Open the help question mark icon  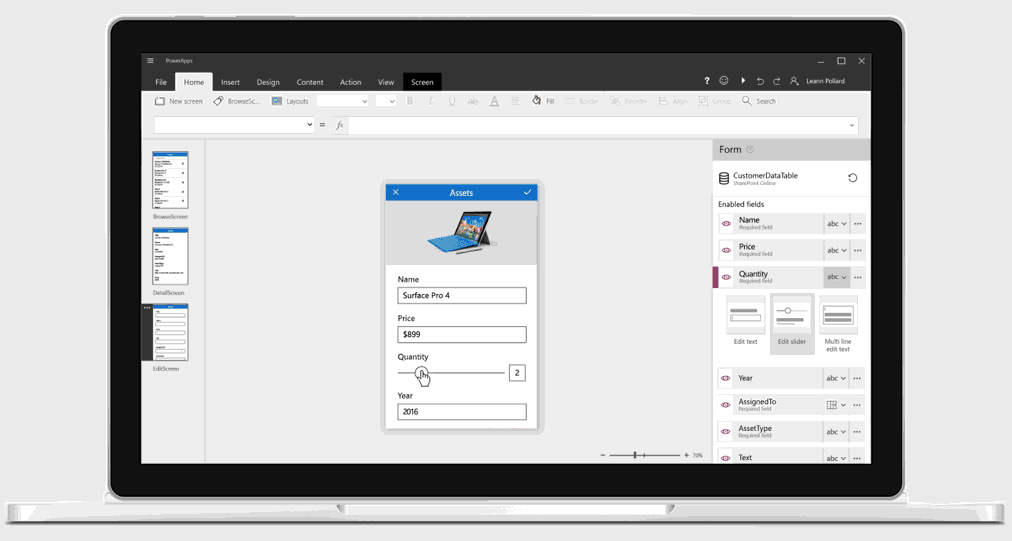coord(707,81)
